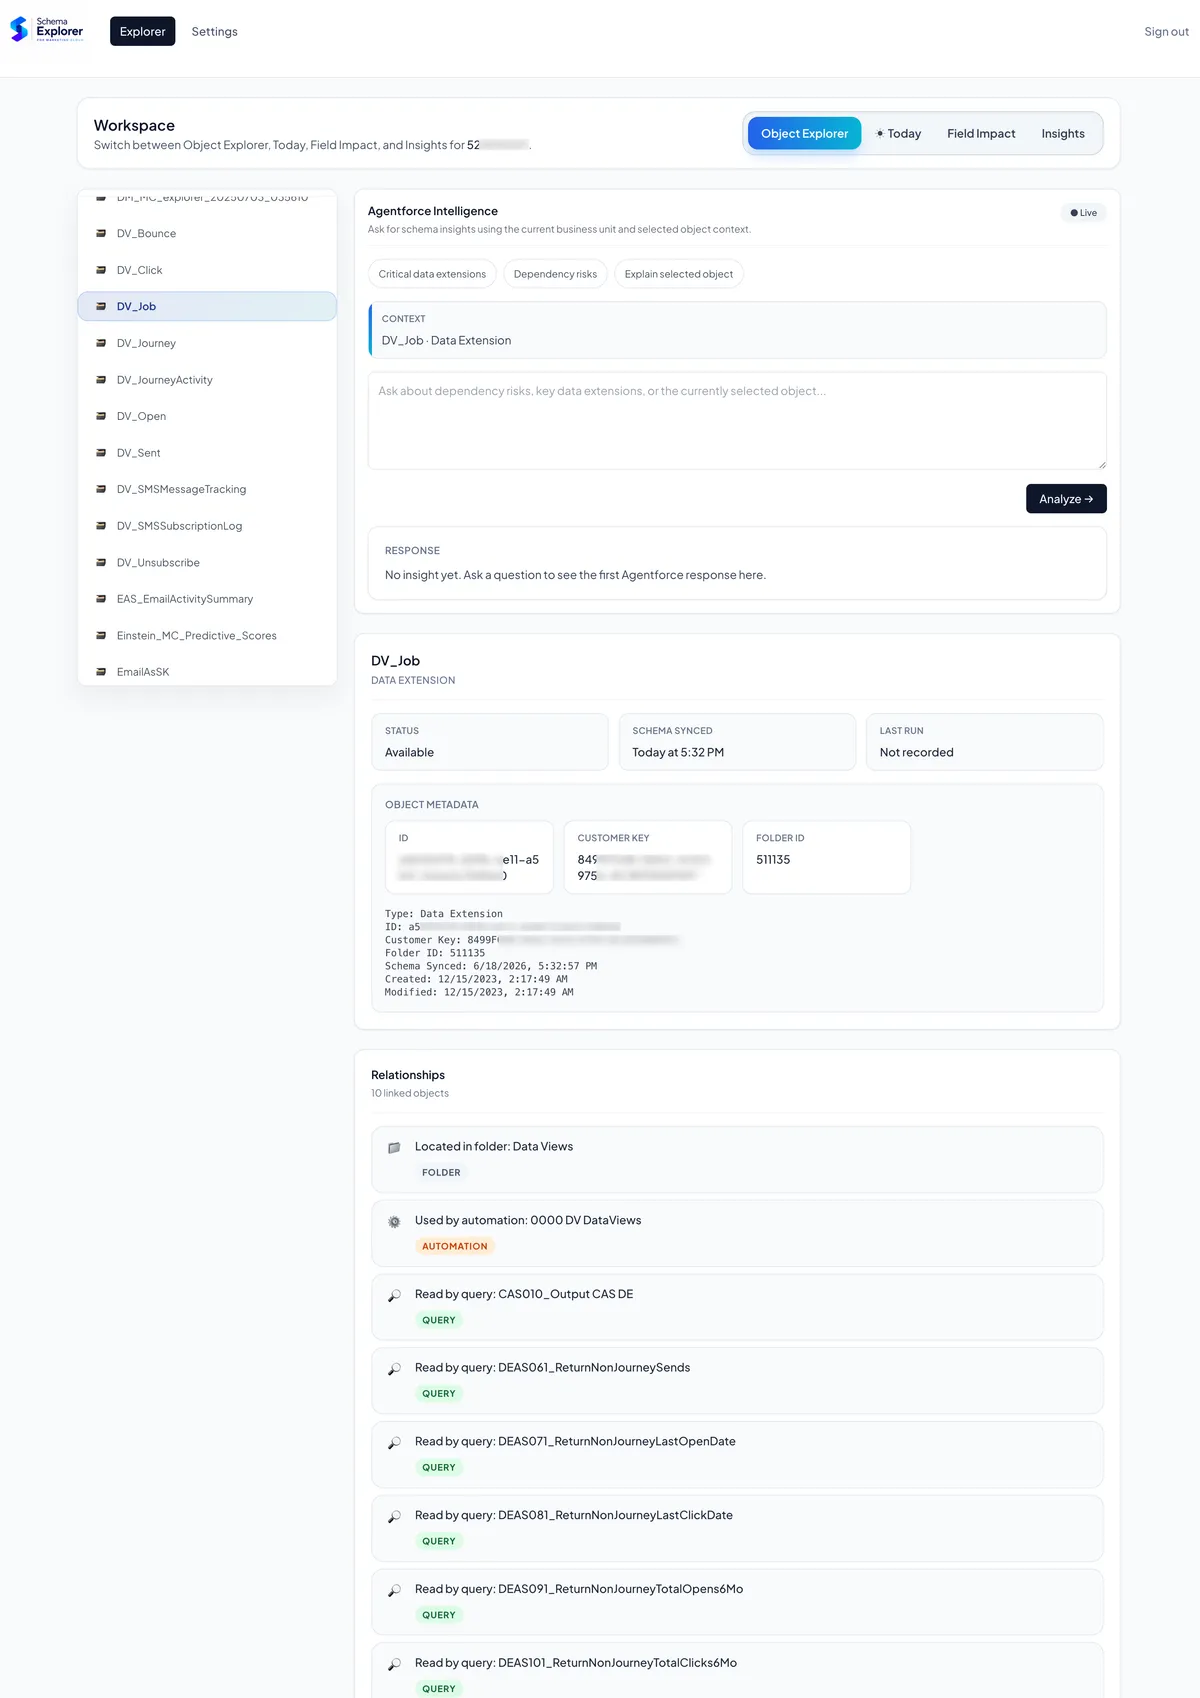Image resolution: width=1200 pixels, height=1698 pixels.
Task: Click the EmailAsSK row icon
Action: [101, 672]
